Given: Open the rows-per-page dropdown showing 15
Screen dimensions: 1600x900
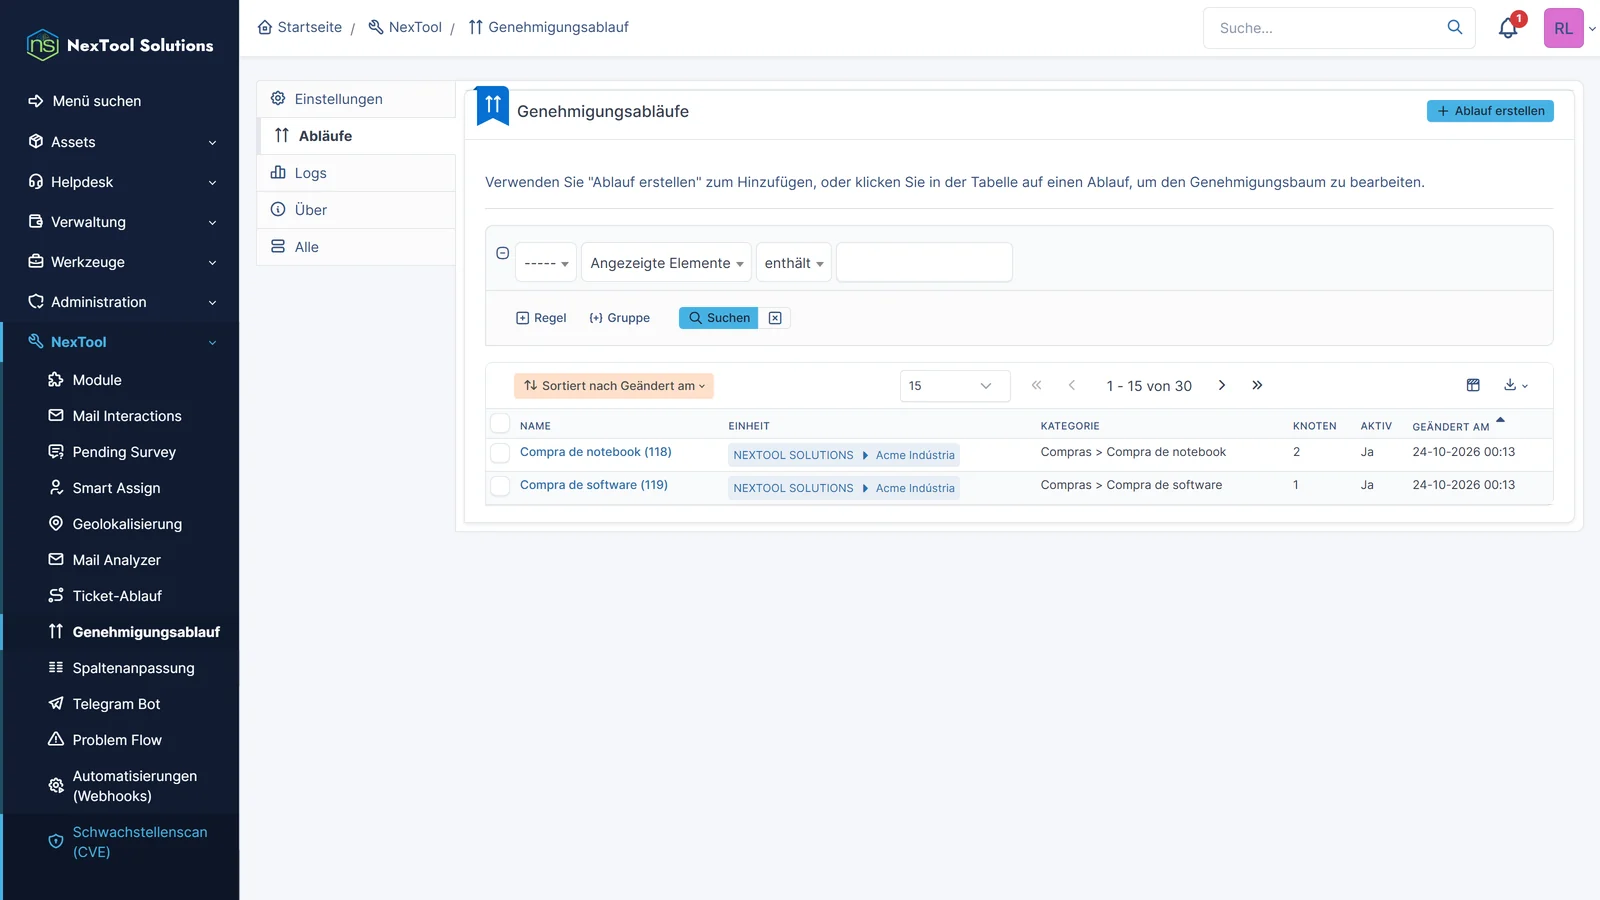Looking at the screenshot, I should coord(955,386).
